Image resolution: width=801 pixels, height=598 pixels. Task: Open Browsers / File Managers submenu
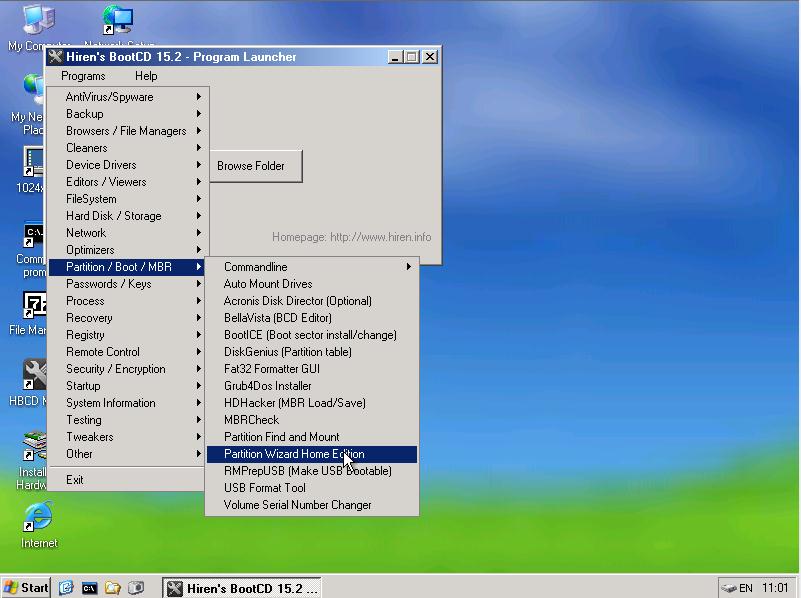(x=126, y=131)
